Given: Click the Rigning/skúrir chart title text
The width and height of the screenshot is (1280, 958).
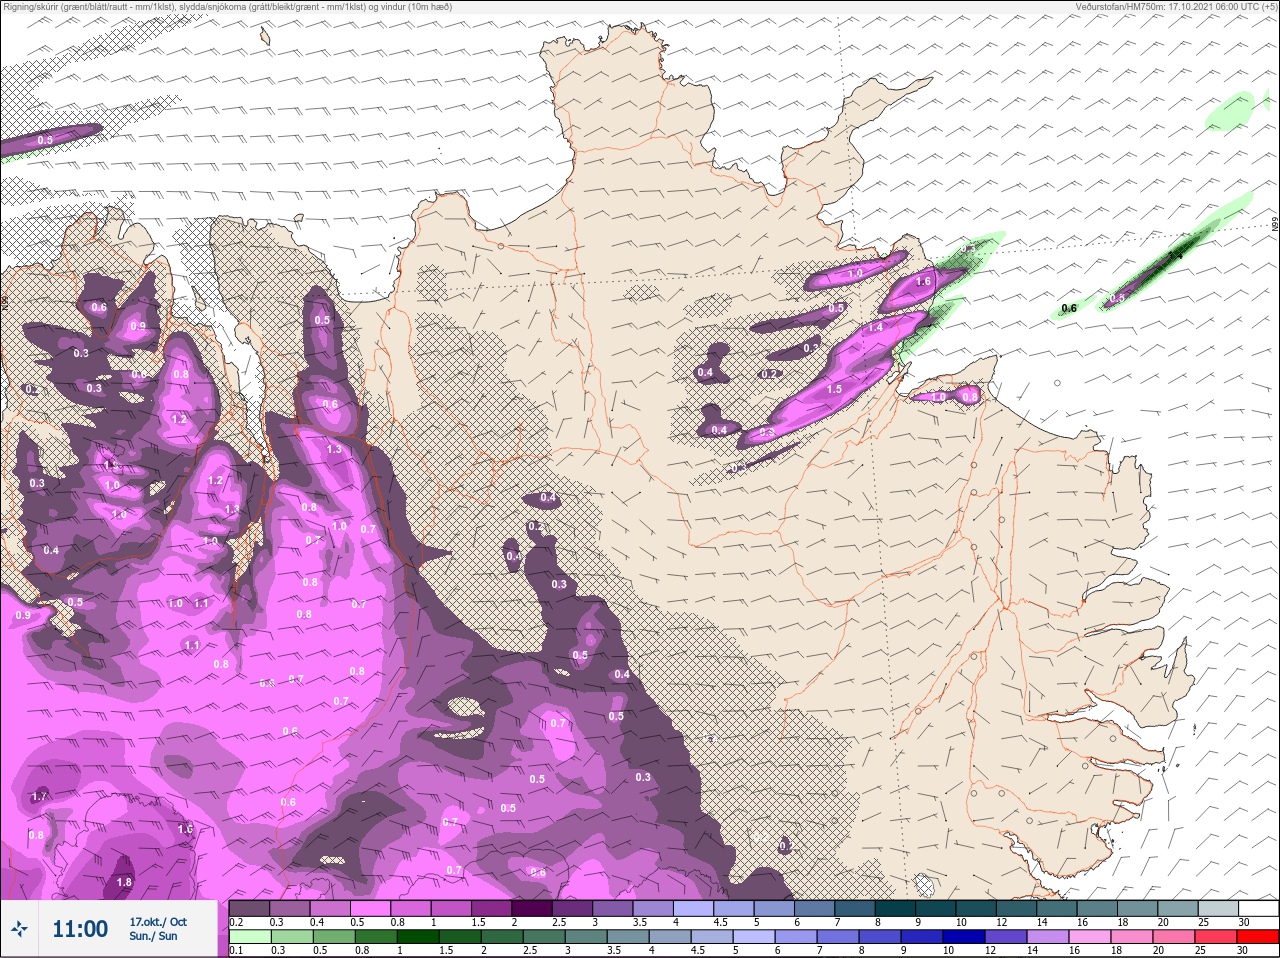Looking at the screenshot, I should [228, 7].
